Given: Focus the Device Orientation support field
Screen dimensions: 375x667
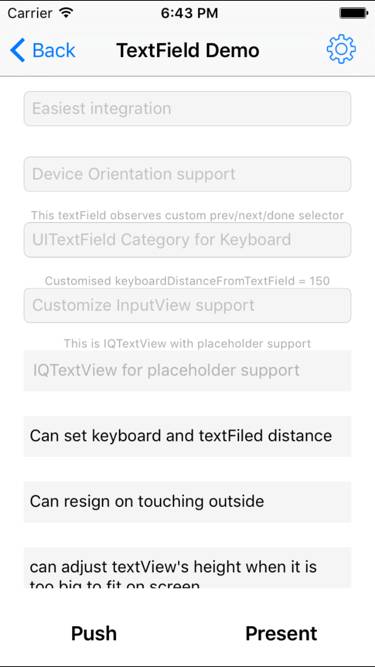Looking at the screenshot, I should click(x=188, y=174).
